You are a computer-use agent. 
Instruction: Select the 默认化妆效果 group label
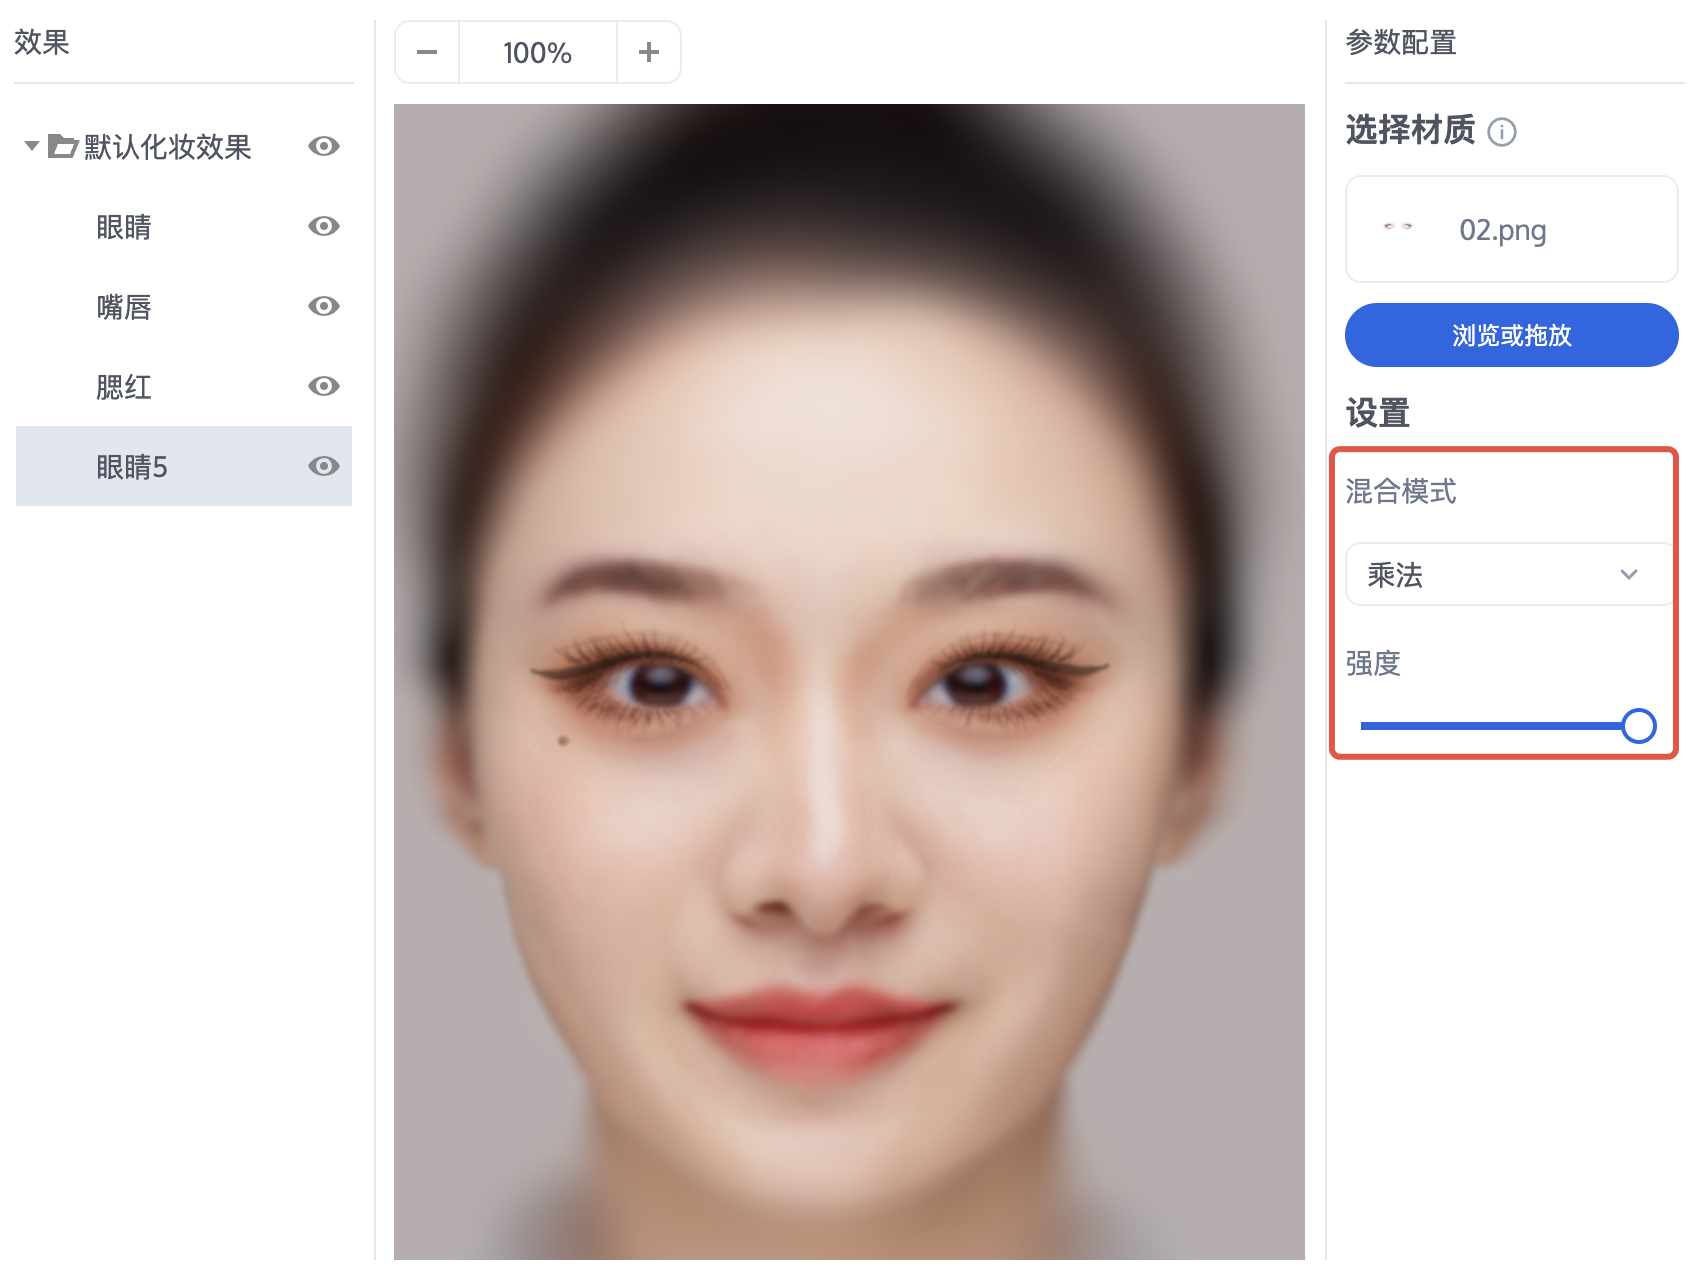pos(168,147)
